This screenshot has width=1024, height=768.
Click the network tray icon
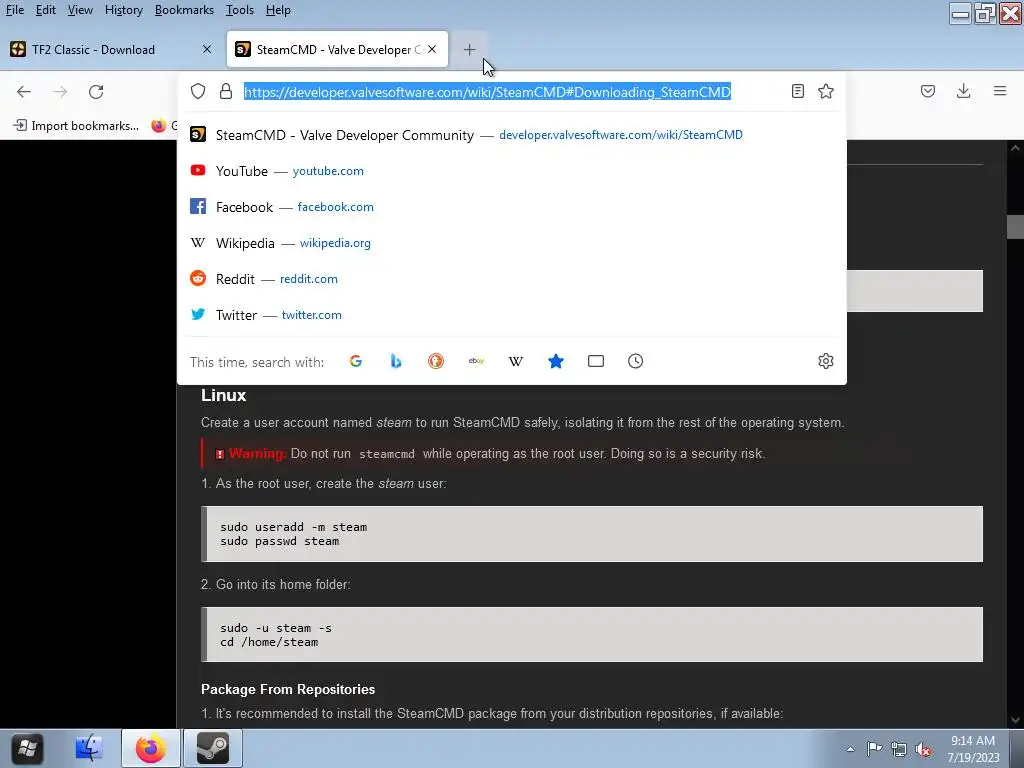(x=899, y=749)
